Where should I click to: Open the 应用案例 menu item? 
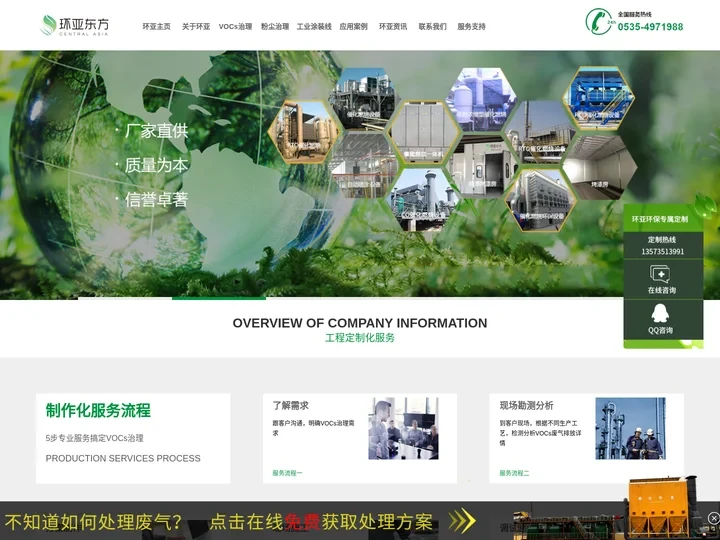pos(353,27)
